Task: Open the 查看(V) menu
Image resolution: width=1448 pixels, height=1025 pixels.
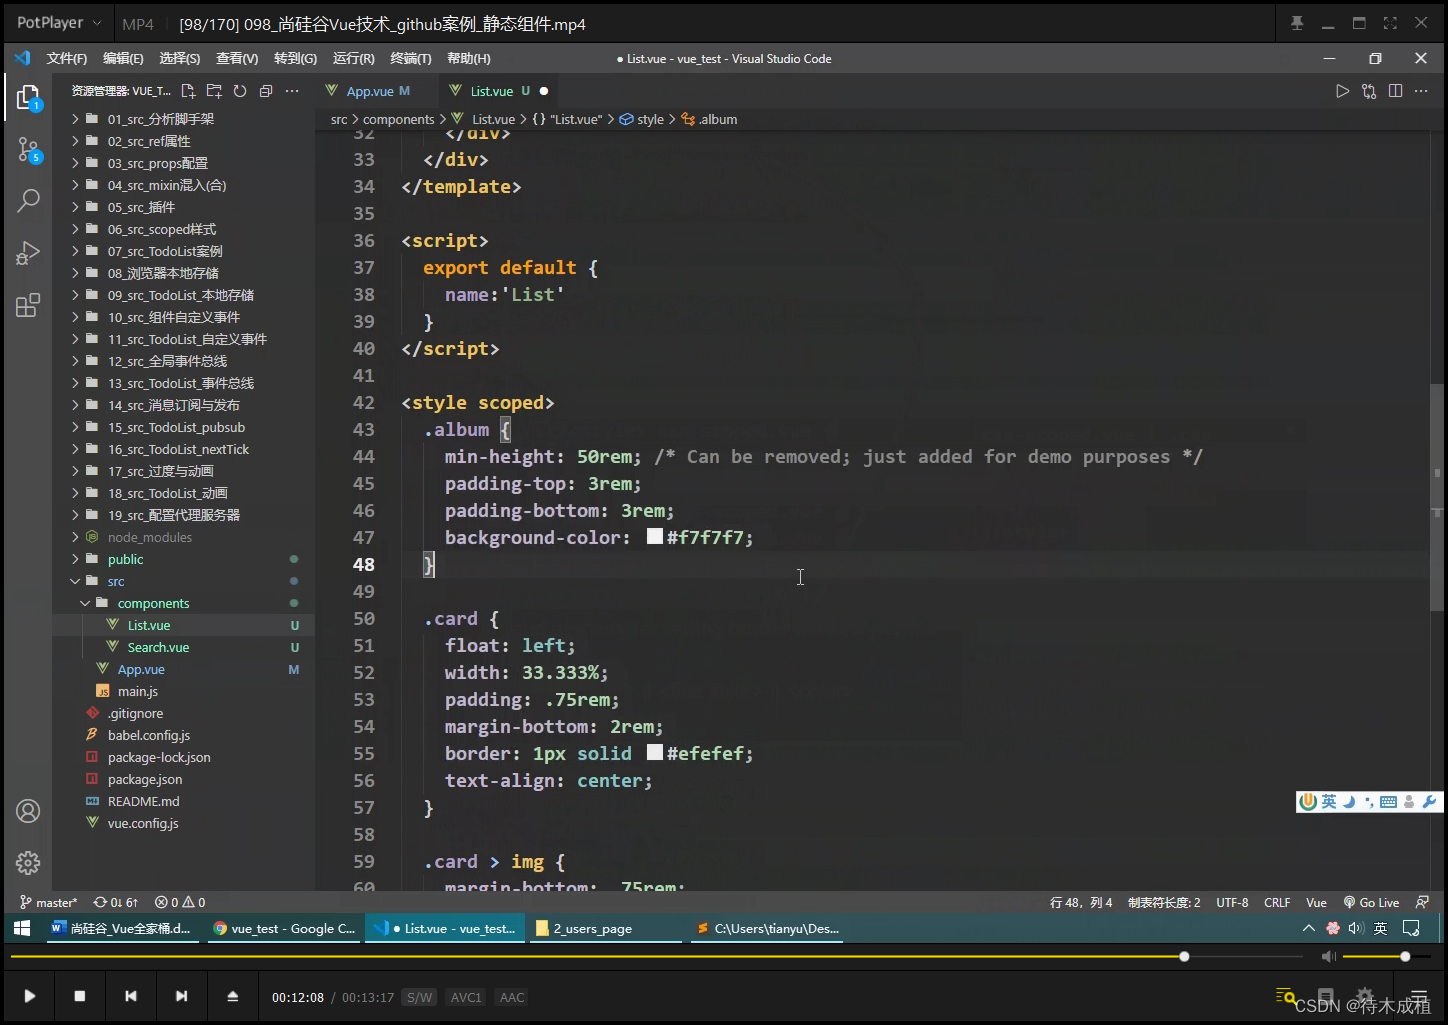Action: click(x=237, y=59)
